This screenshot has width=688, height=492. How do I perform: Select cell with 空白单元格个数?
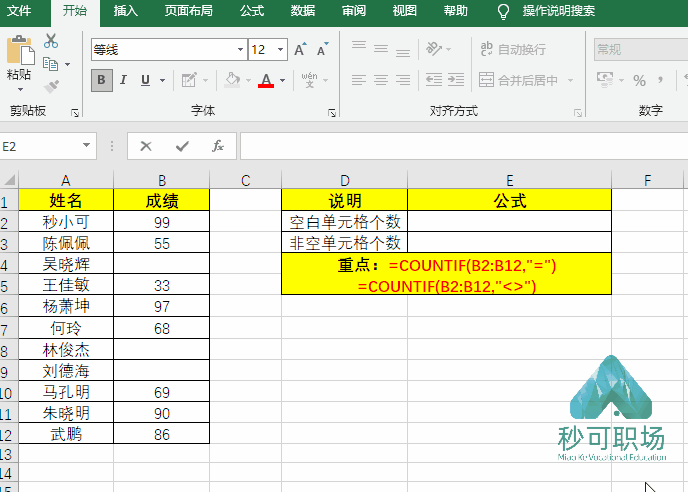pos(345,221)
